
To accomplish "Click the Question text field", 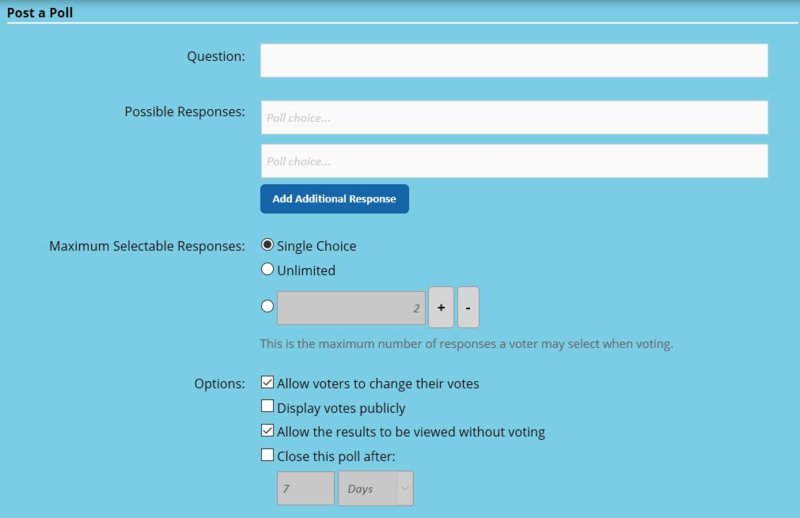I will pos(514,60).
